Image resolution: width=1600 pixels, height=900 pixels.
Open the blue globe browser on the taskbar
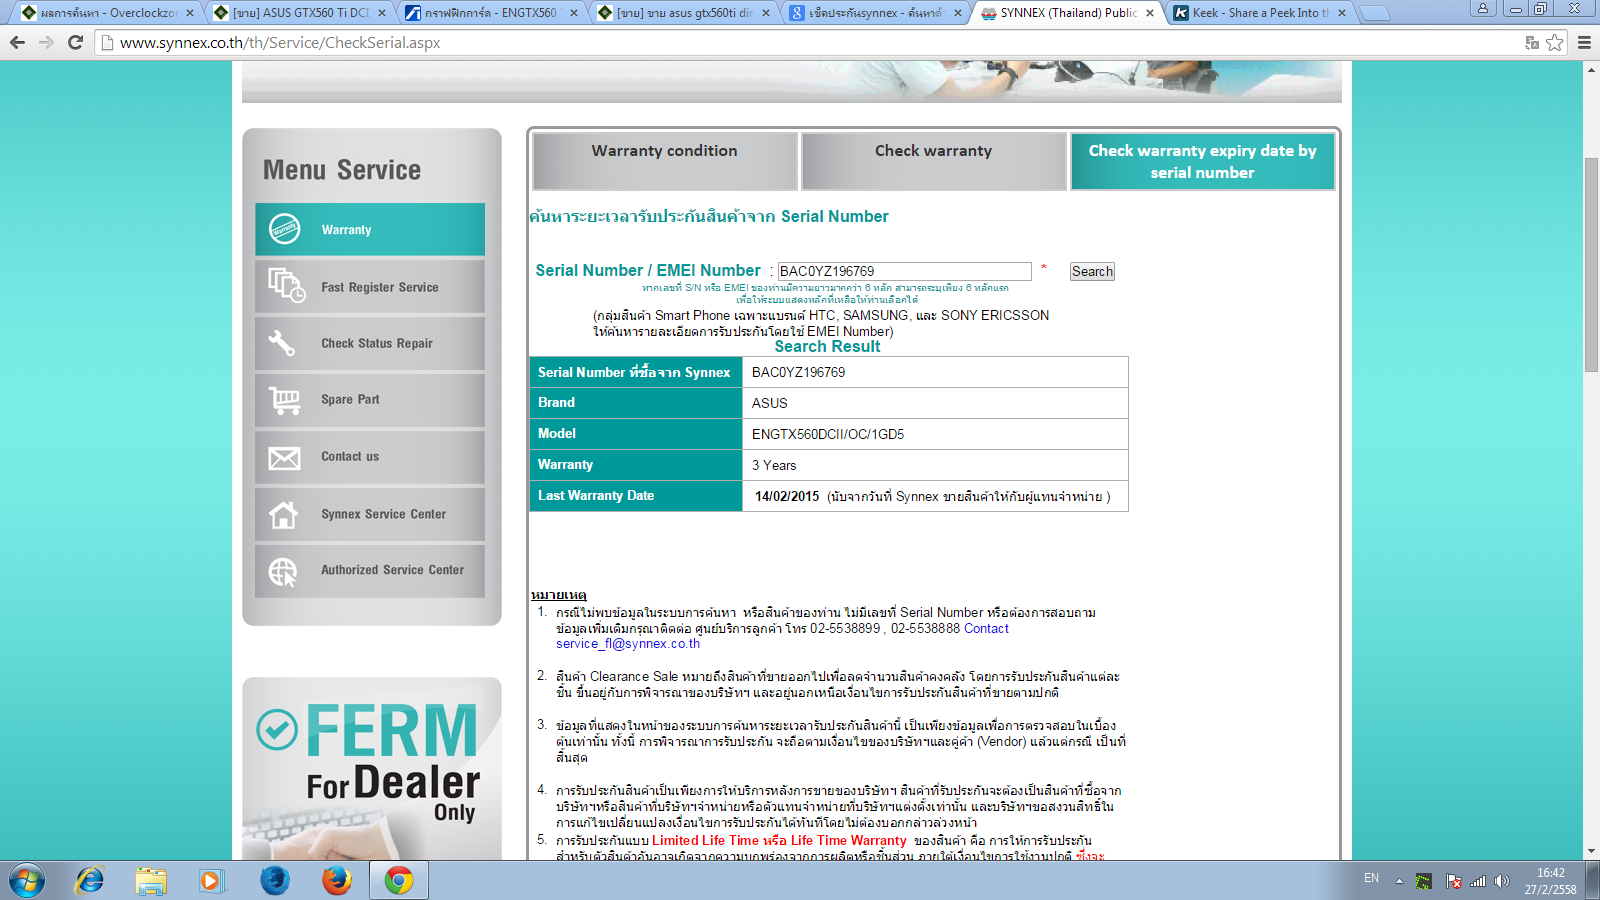pos(274,881)
